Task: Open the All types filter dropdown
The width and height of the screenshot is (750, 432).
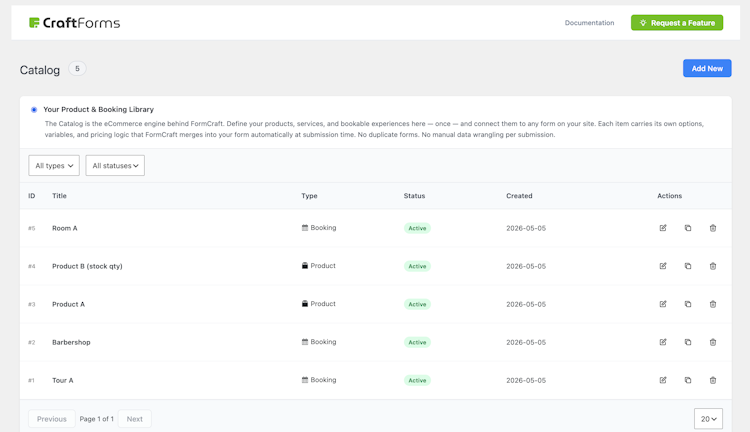Action: [x=54, y=166]
